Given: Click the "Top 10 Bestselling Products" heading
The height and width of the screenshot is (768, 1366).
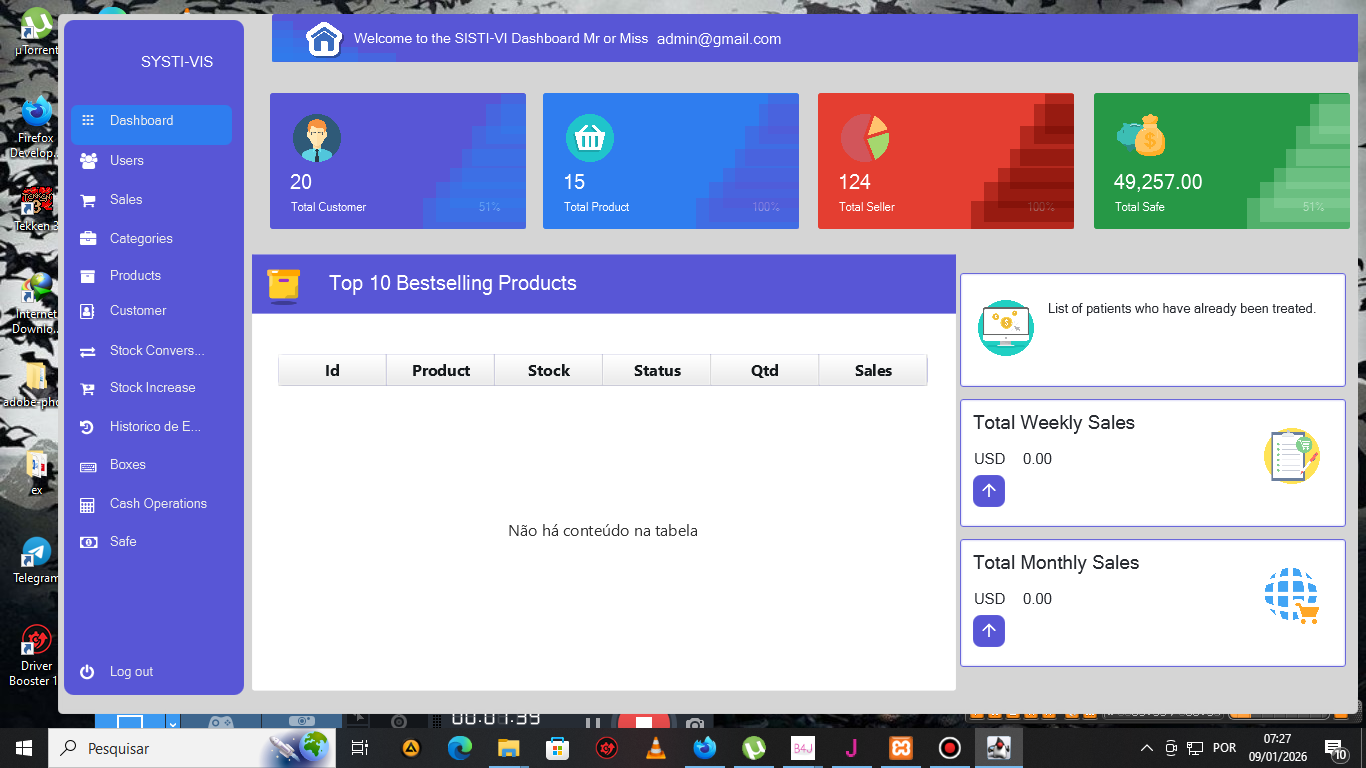Looking at the screenshot, I should coord(453,283).
